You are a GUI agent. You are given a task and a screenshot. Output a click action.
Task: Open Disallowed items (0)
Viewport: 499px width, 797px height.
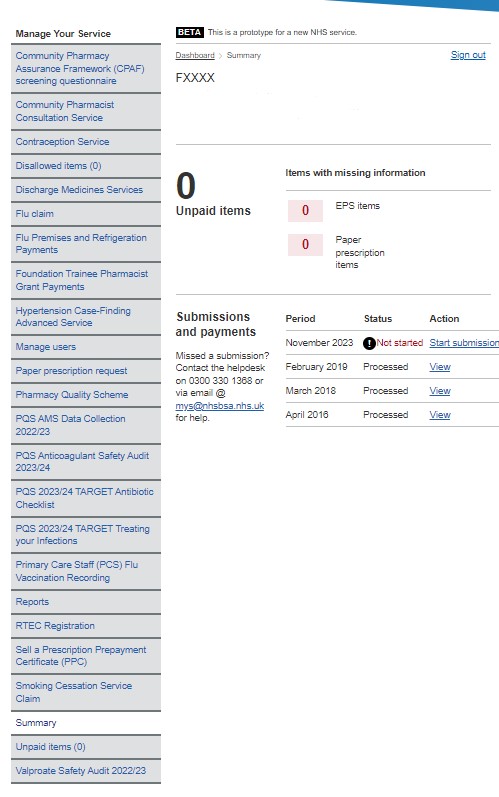tap(86, 166)
